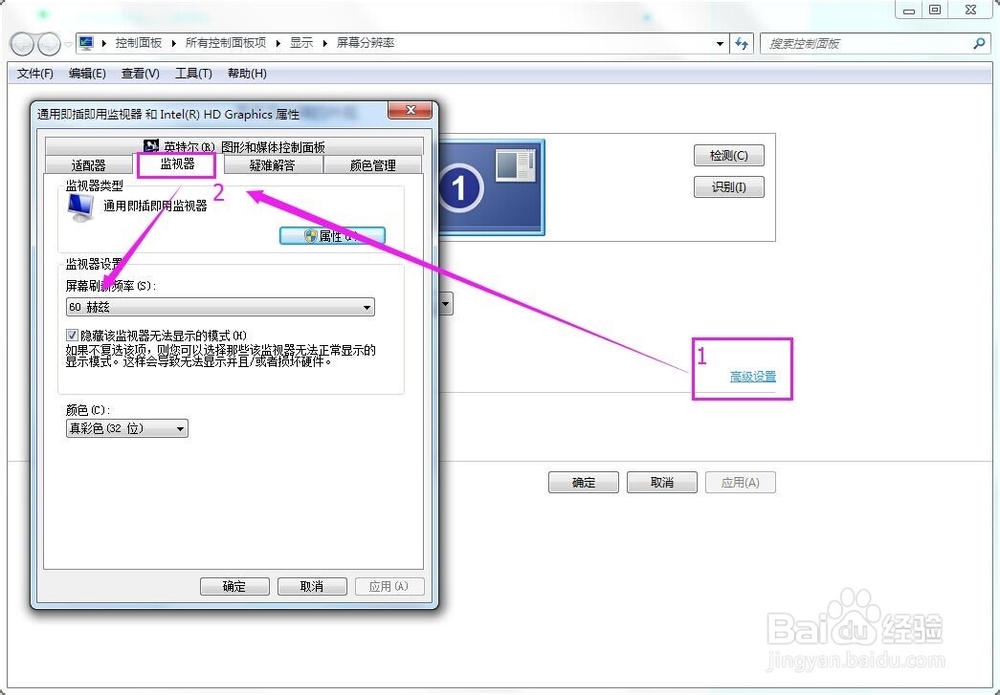Open the 工具(T) menu

coord(194,73)
